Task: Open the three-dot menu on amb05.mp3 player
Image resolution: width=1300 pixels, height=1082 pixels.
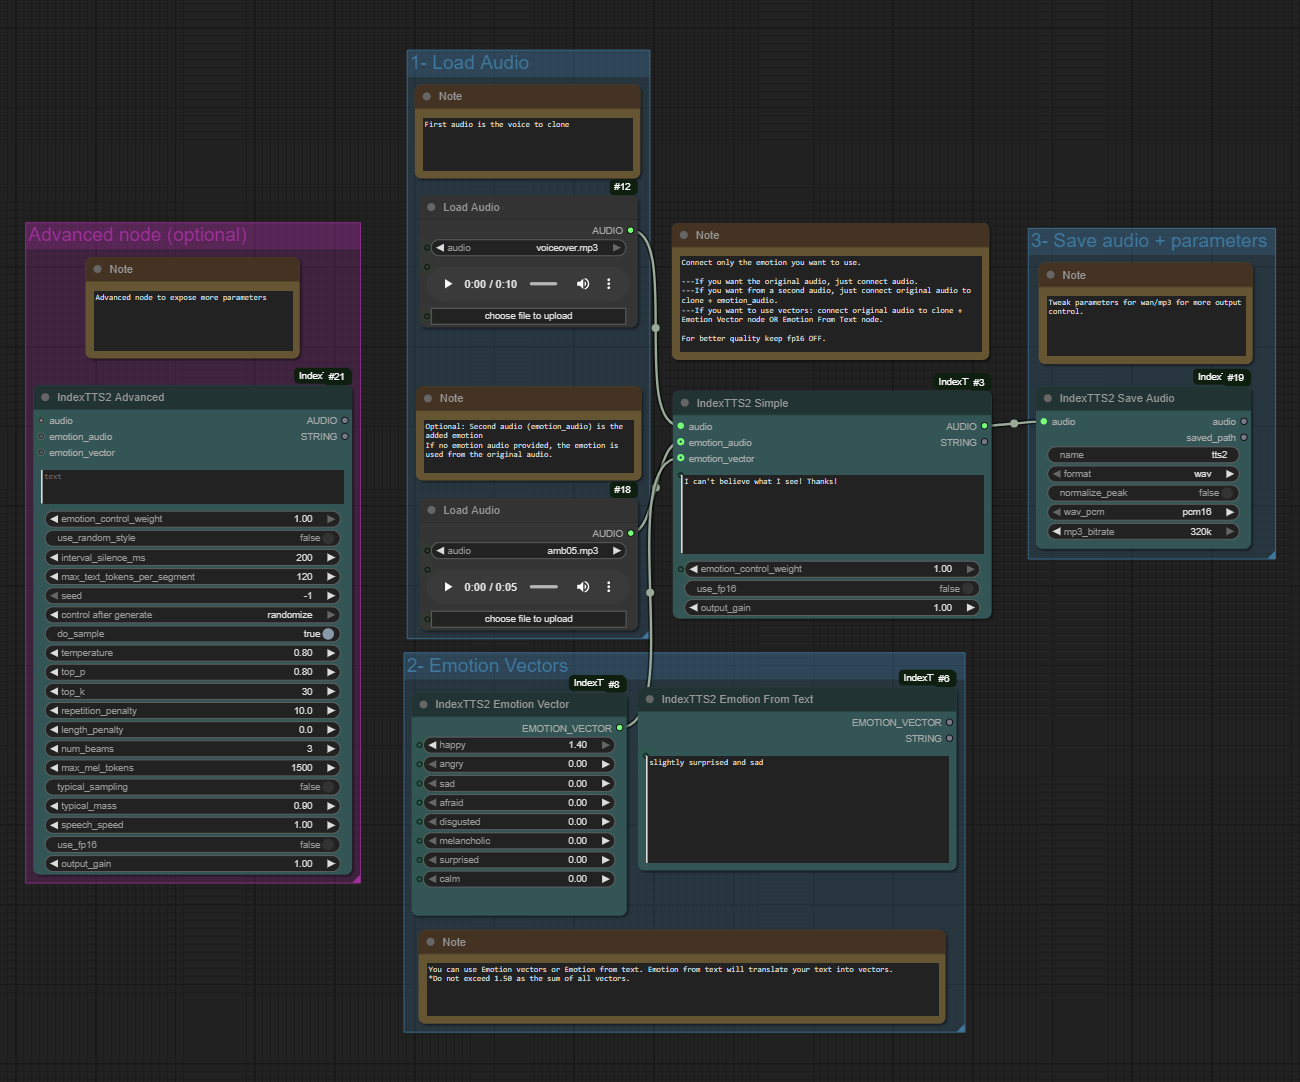Action: point(608,587)
